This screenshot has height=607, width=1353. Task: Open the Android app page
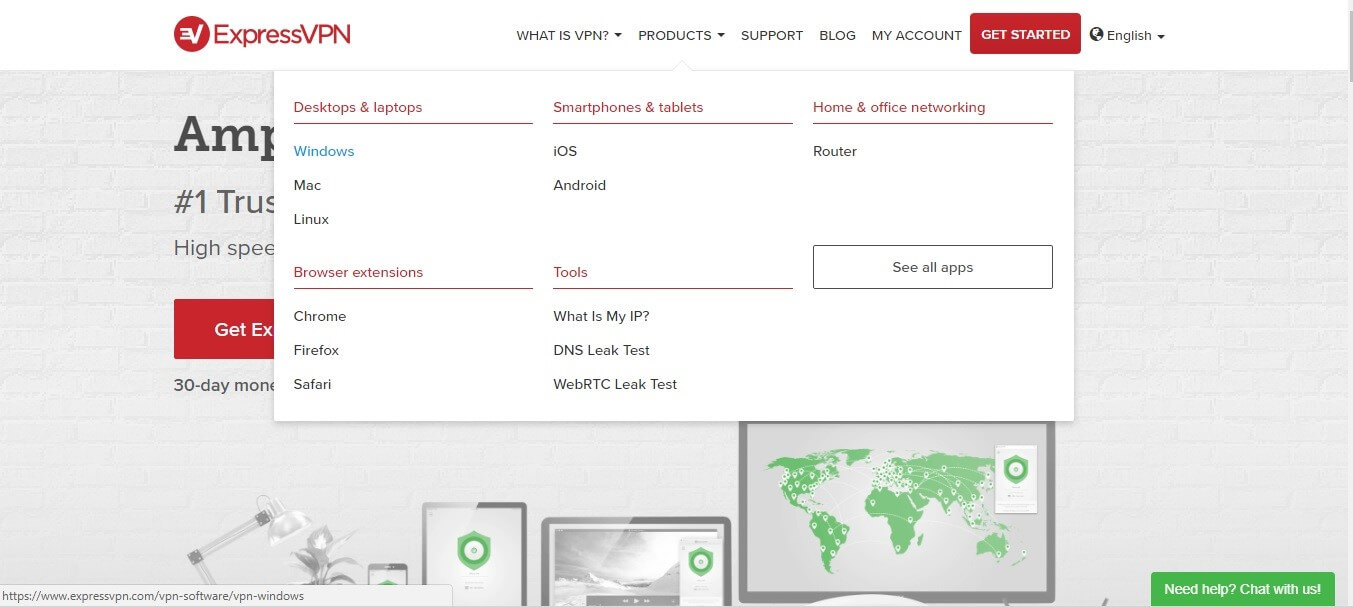(x=580, y=185)
